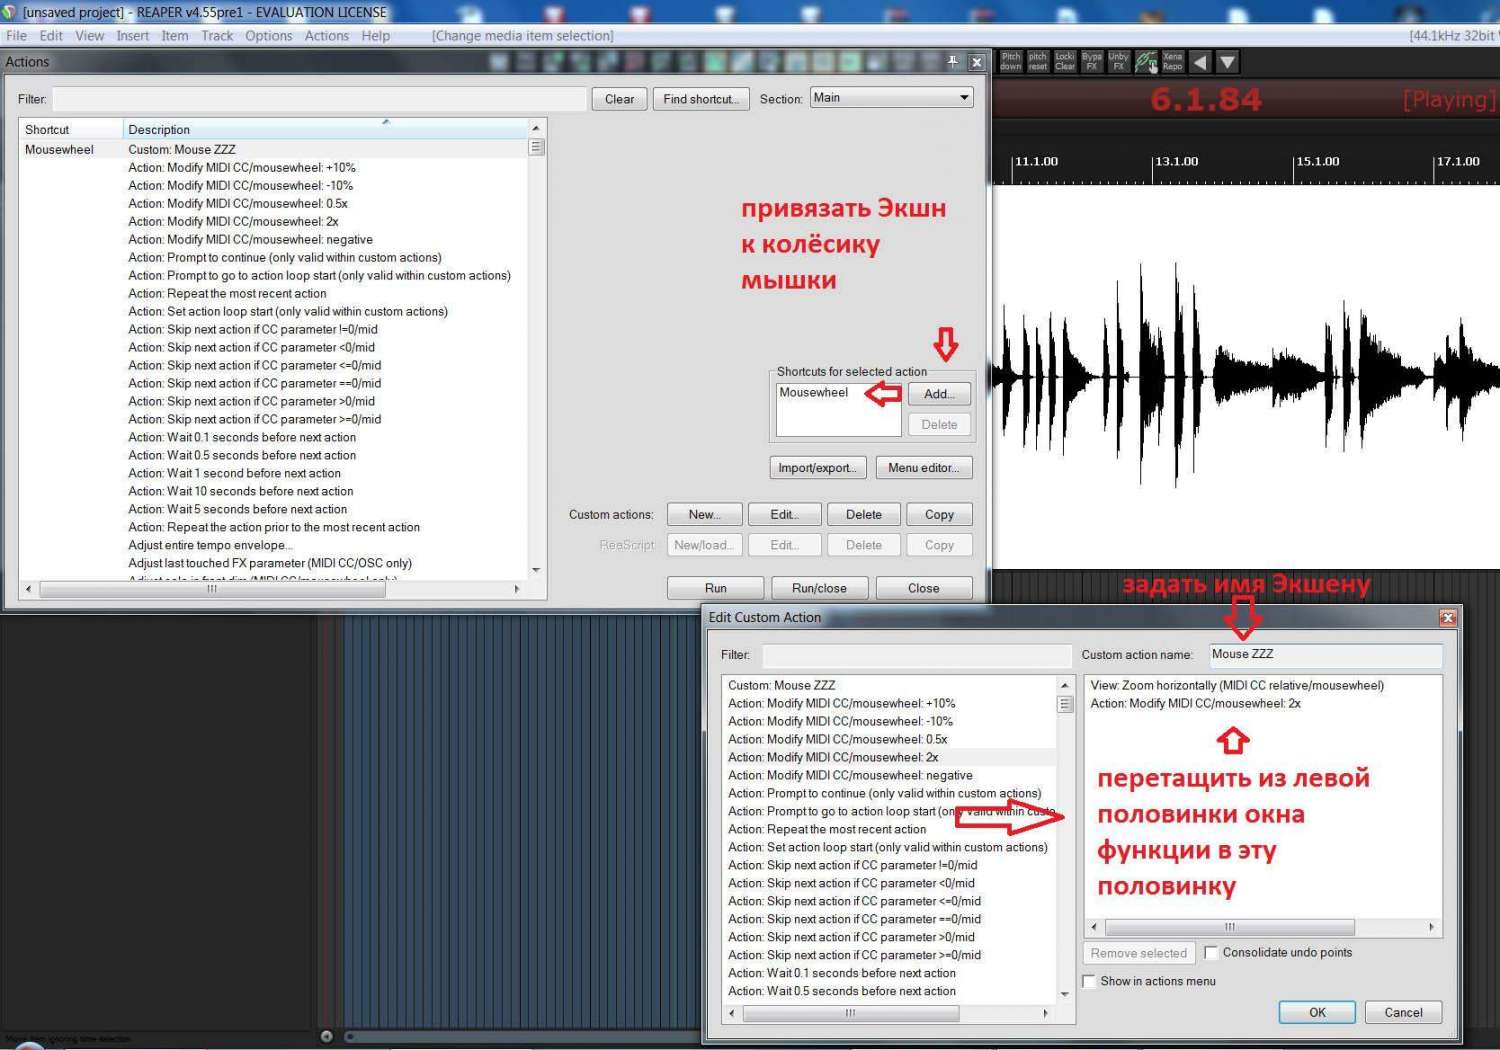Enable the Consolidate undo points checkbox
Image resolution: width=1500 pixels, height=1050 pixels.
1212,953
